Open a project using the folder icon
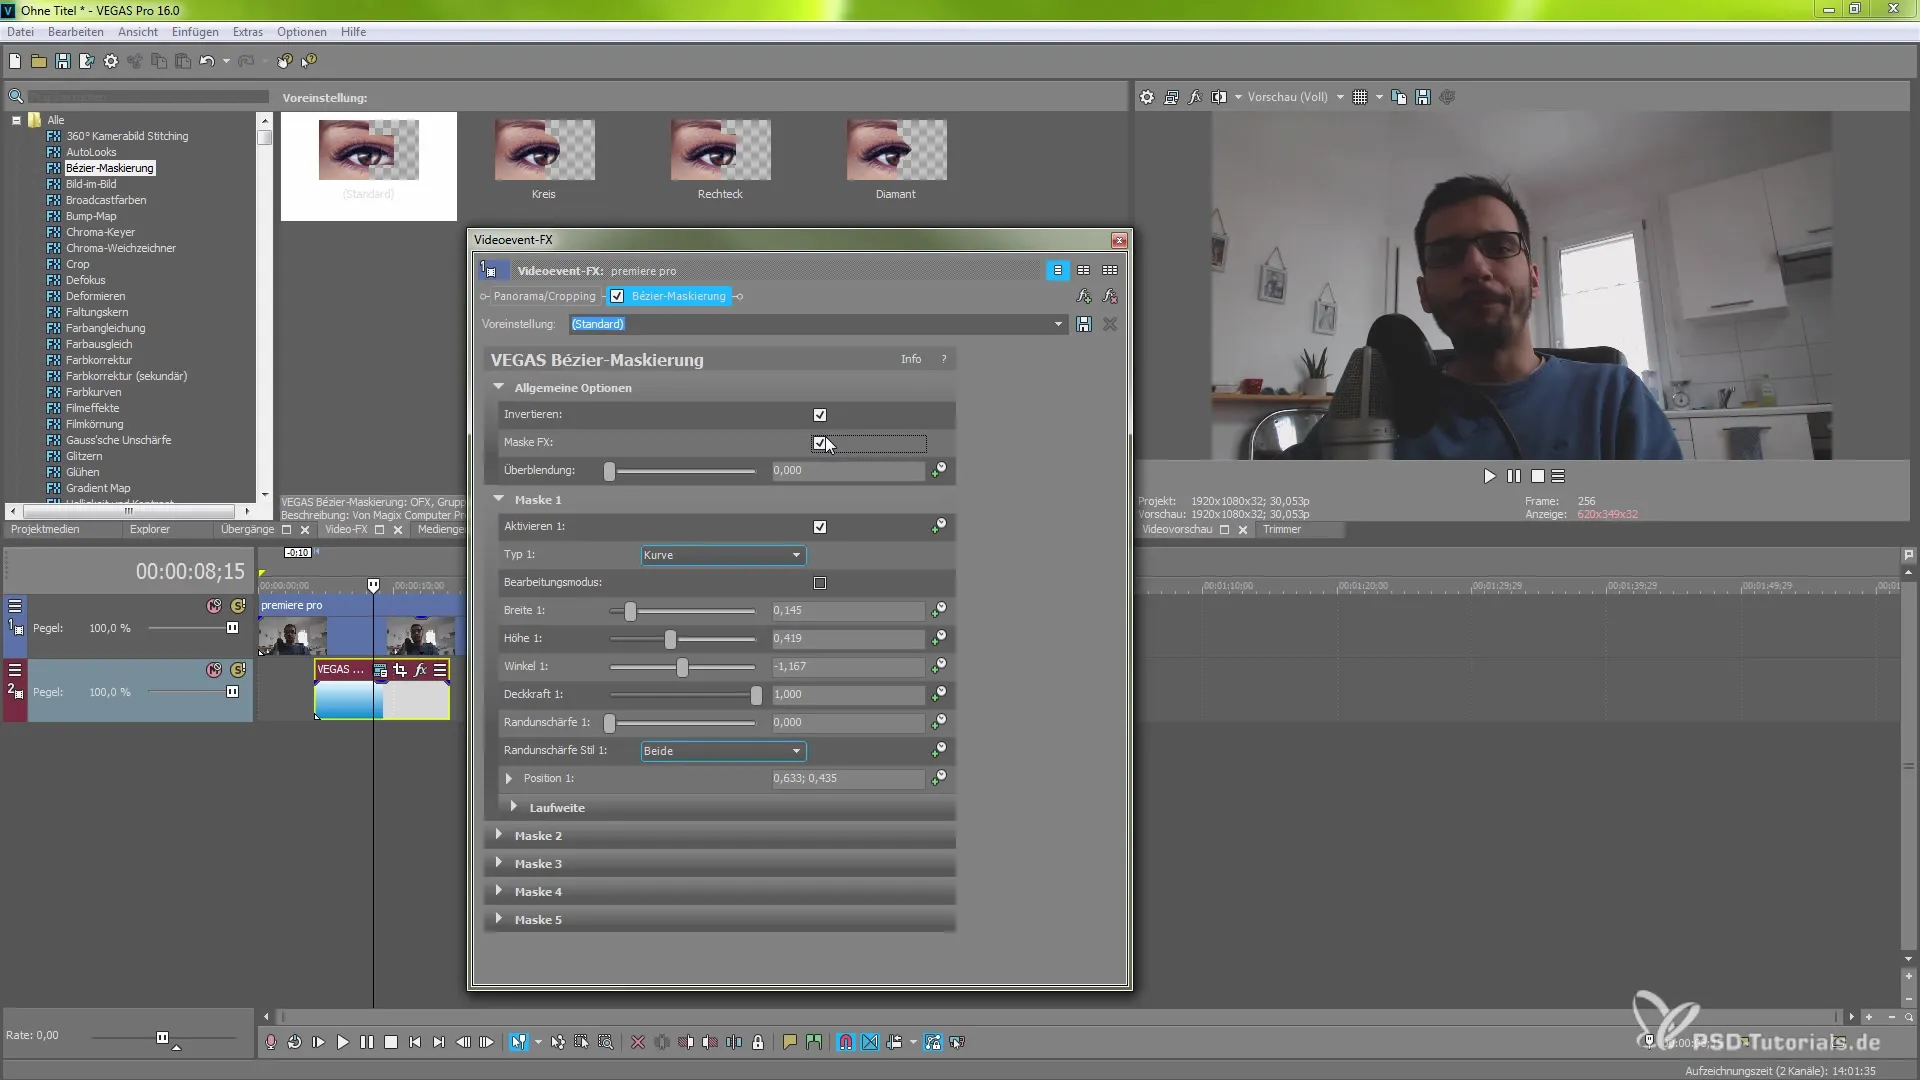 39,61
